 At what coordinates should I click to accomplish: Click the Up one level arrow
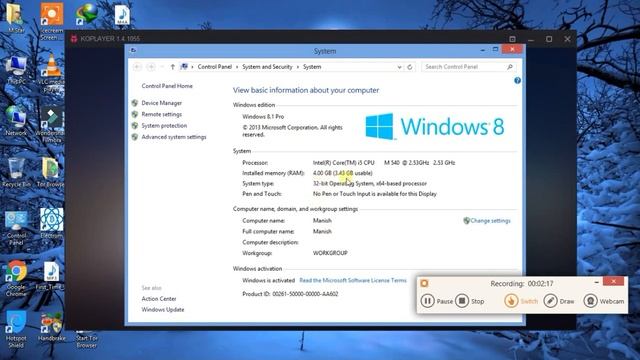(x=173, y=67)
